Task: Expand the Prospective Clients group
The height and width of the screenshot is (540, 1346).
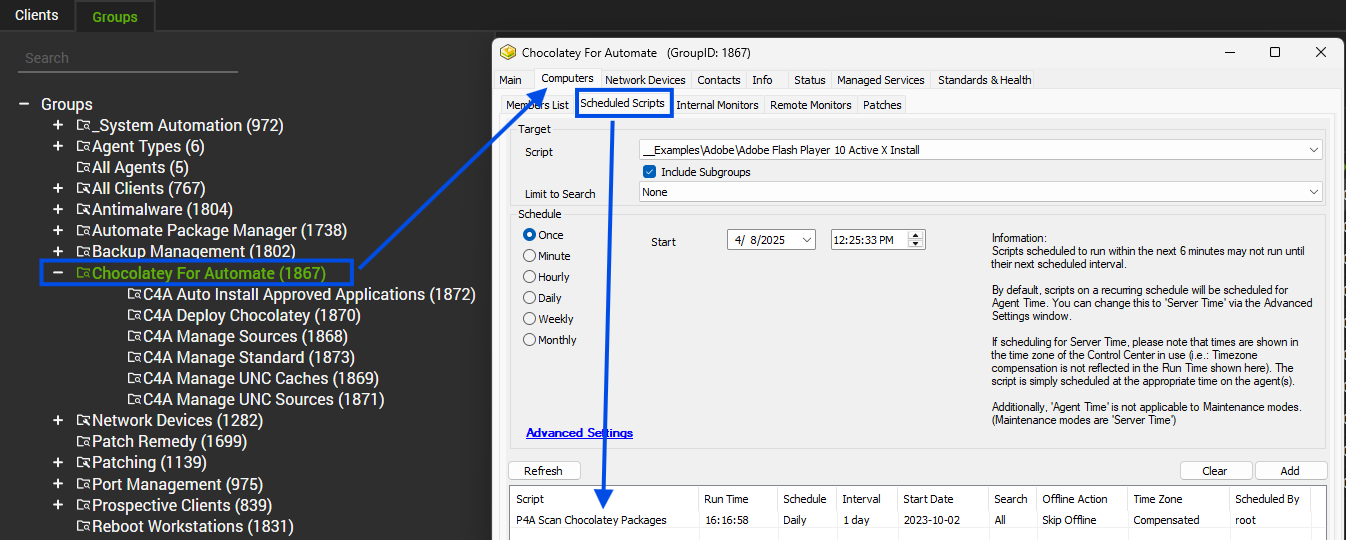Action: click(x=58, y=505)
